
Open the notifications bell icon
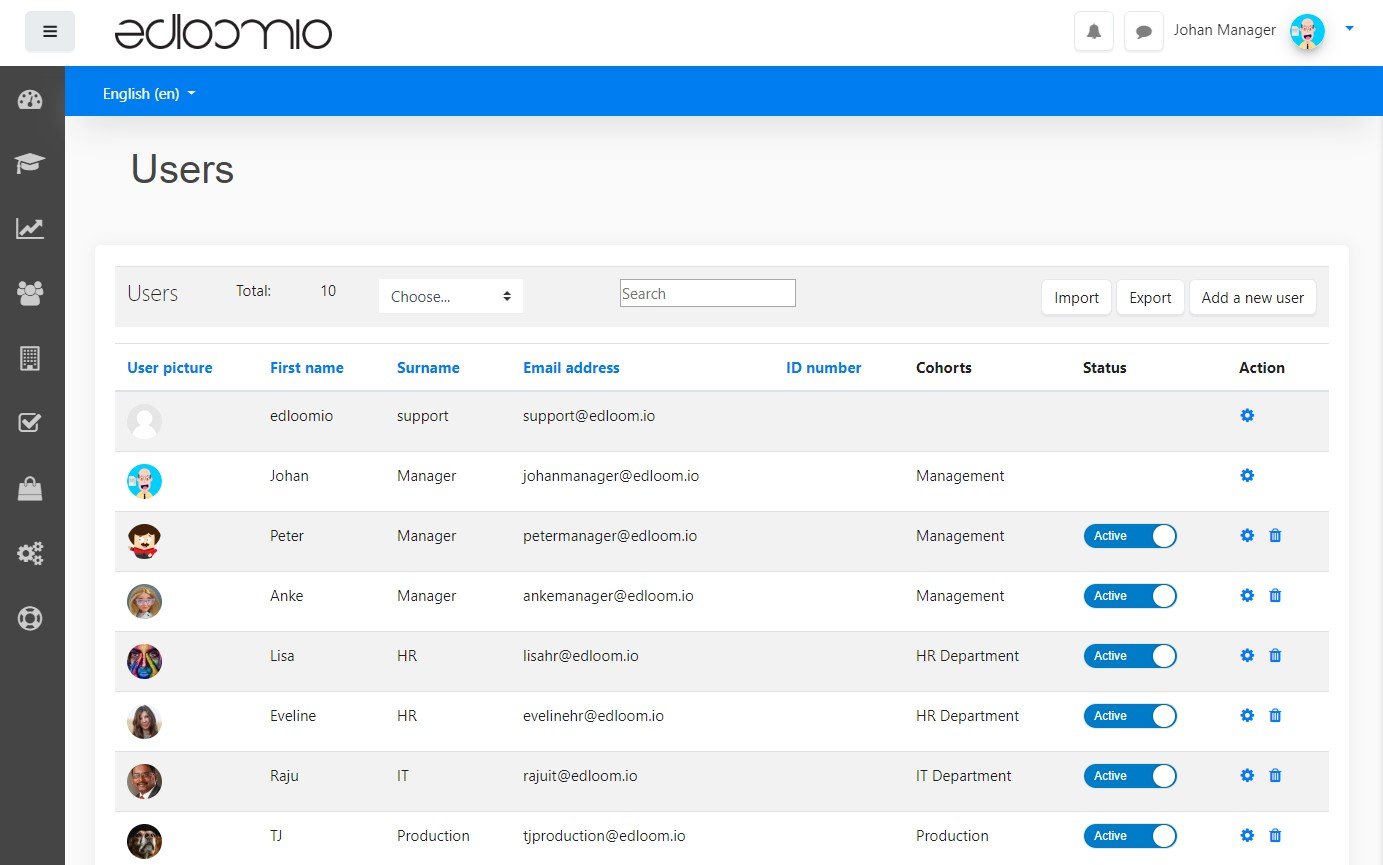click(1094, 32)
